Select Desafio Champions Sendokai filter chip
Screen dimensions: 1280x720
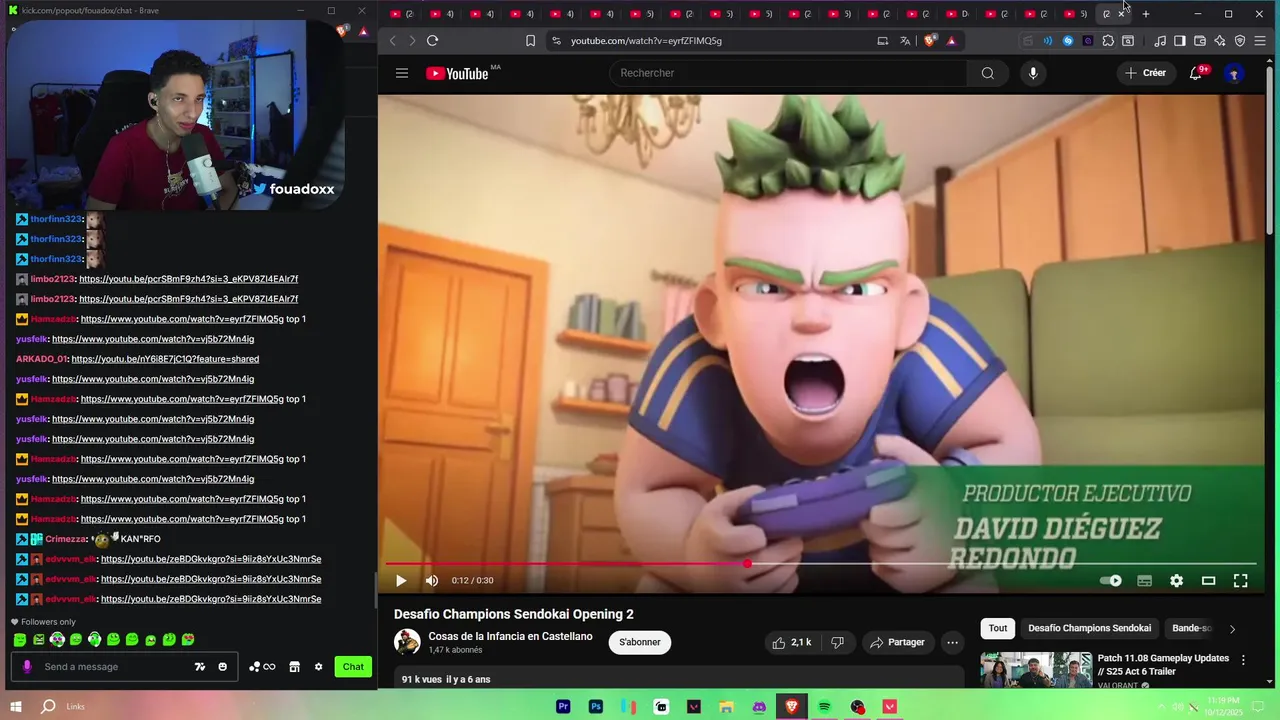[x=1089, y=628]
